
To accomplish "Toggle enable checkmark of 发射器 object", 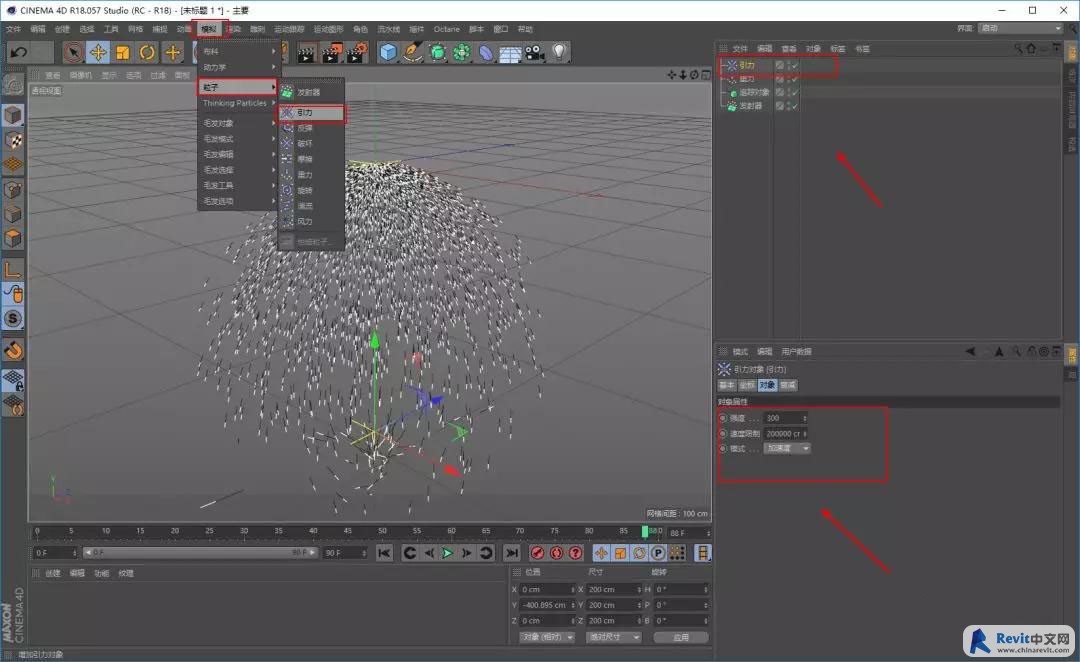I will 795,106.
